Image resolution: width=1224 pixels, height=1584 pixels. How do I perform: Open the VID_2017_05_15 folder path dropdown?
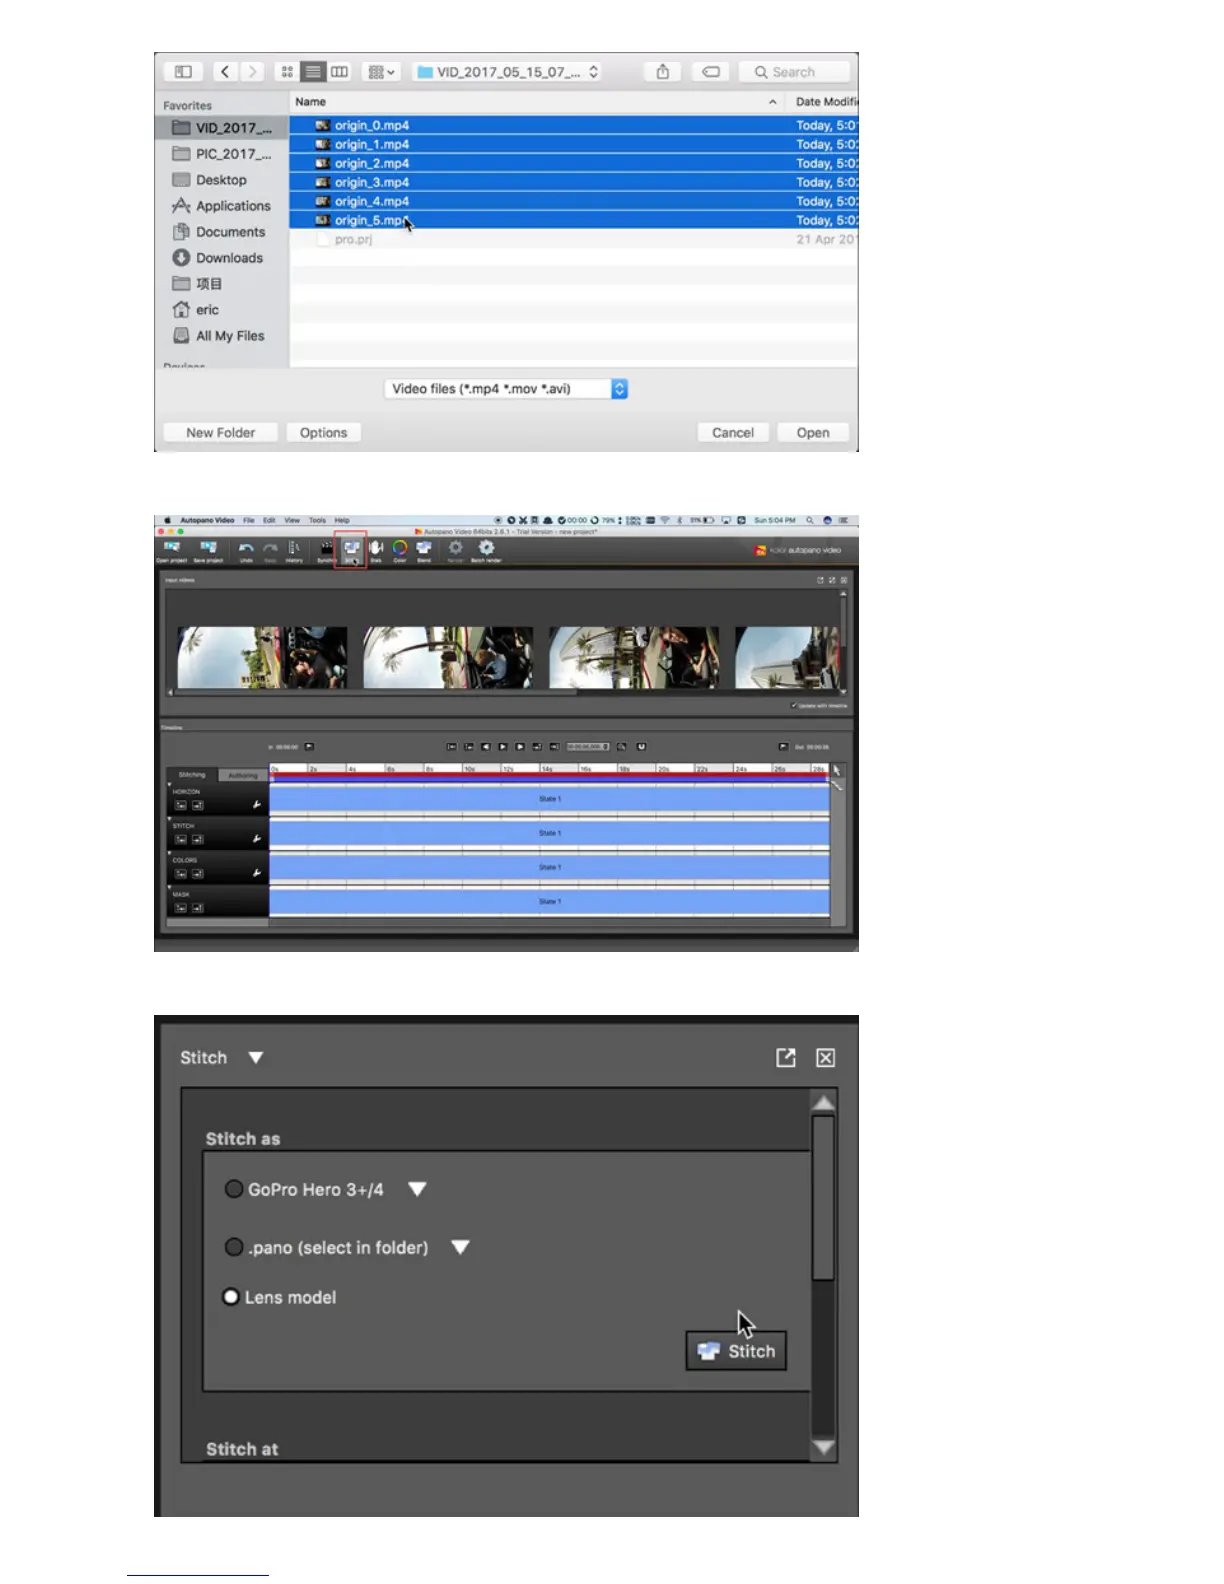508,72
